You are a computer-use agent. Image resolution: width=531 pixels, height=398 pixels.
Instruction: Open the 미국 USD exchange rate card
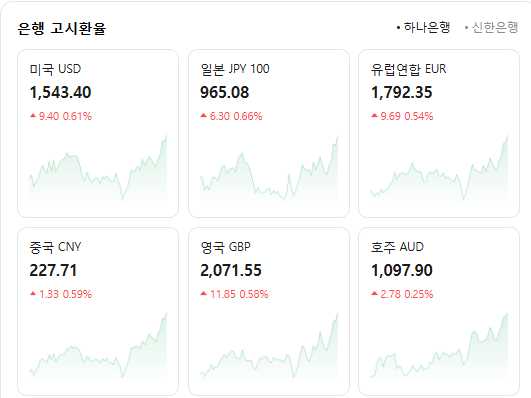[x=98, y=133]
